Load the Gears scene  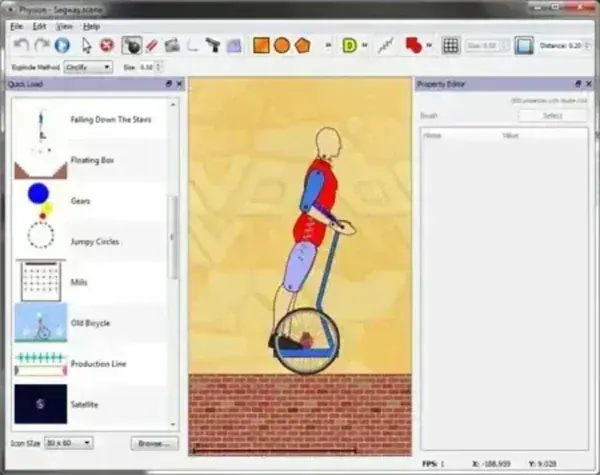tap(90, 201)
